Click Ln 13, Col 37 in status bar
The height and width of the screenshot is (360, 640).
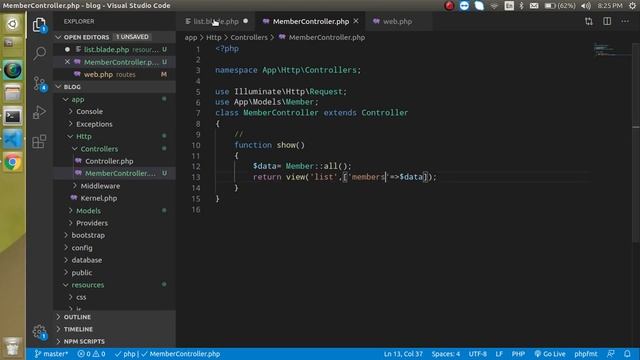pos(403,354)
